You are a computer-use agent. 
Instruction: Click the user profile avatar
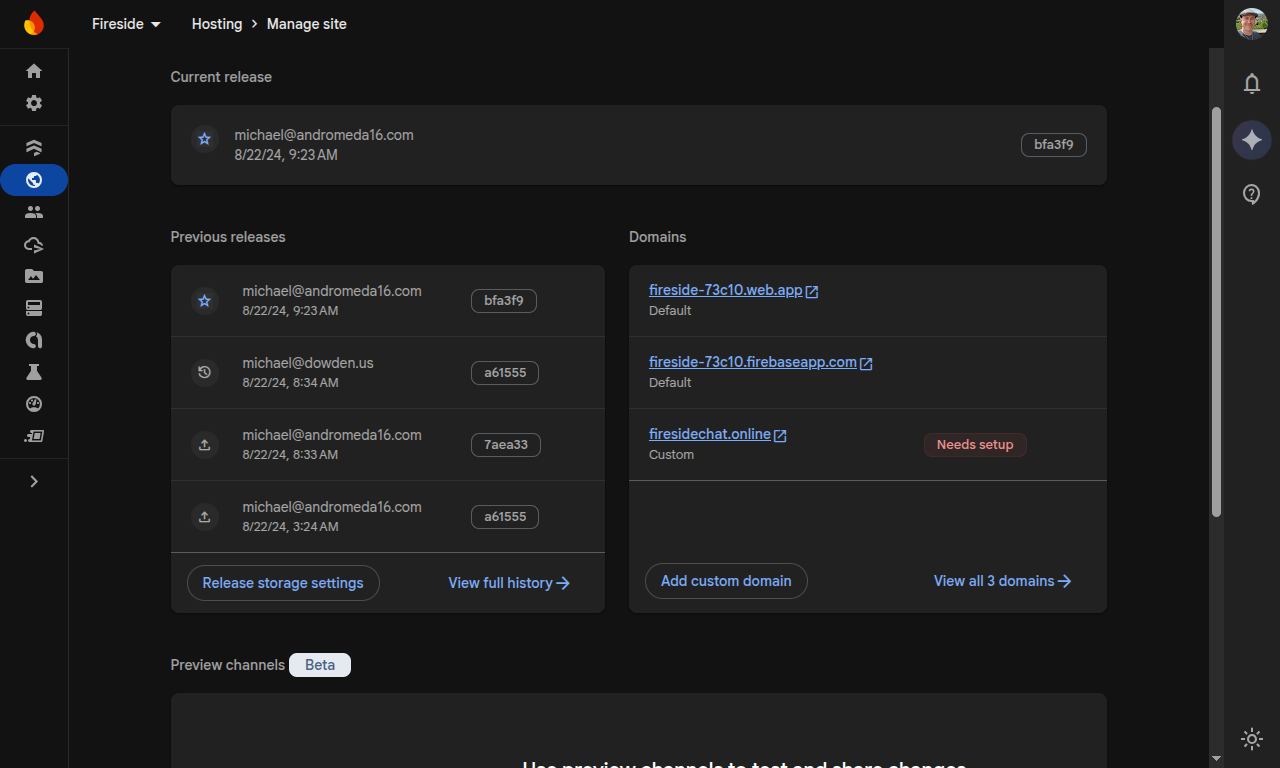(x=1251, y=24)
